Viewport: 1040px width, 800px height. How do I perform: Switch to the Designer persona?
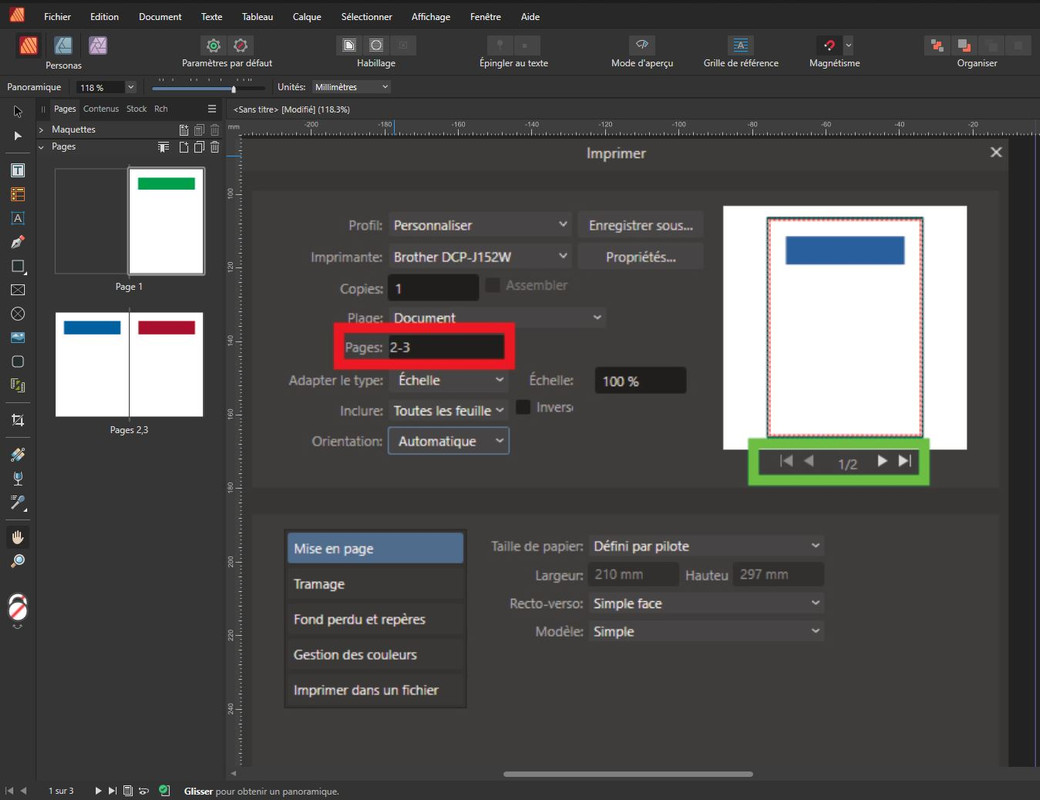tap(63, 45)
